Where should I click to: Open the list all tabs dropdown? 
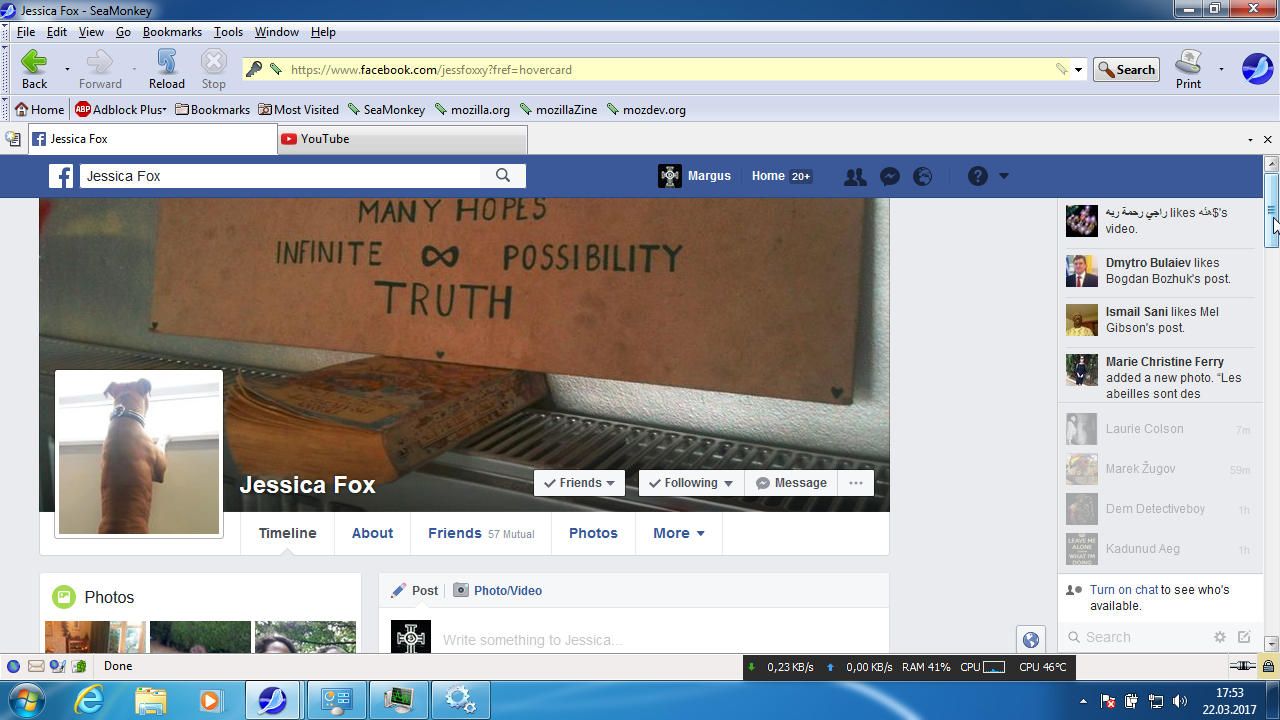coord(1251,139)
